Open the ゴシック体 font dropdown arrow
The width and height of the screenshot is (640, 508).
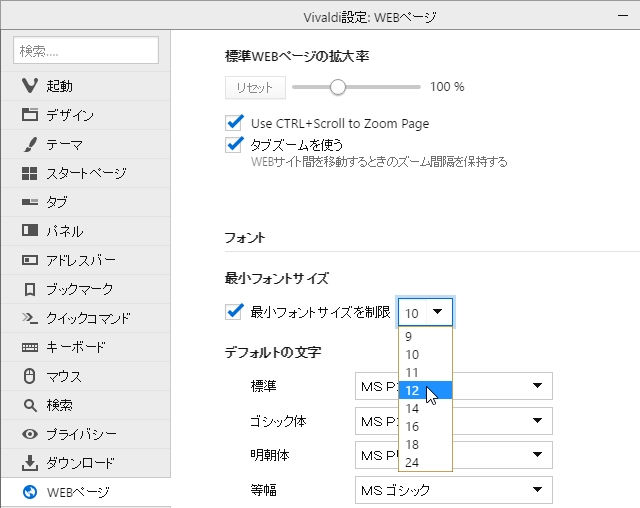tap(538, 421)
